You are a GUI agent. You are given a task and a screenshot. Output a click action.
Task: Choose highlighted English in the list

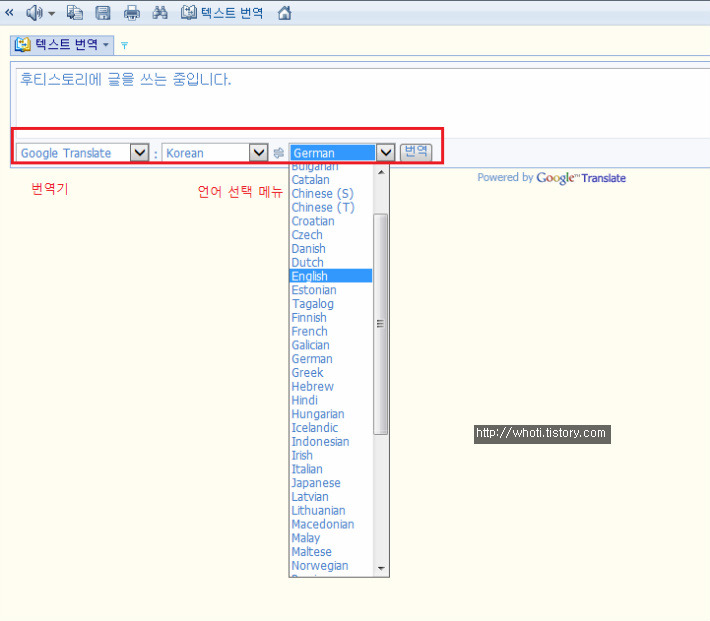(331, 276)
